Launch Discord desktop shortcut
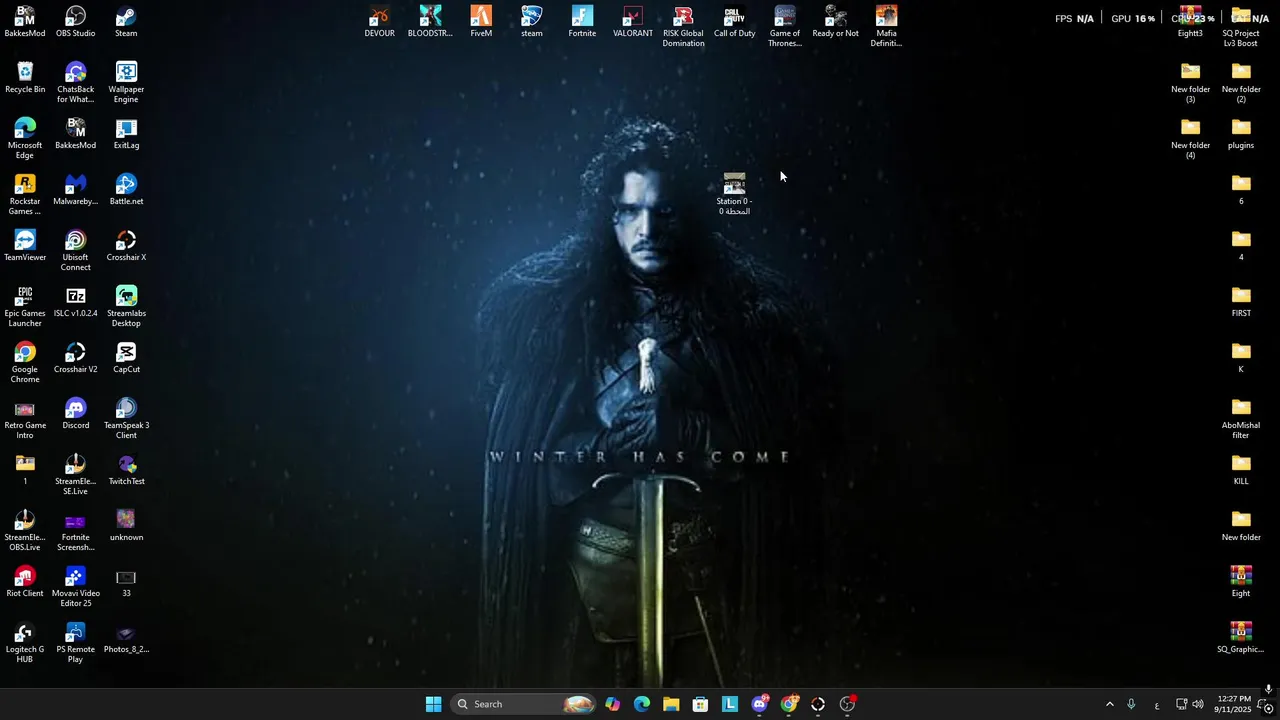 (75, 414)
